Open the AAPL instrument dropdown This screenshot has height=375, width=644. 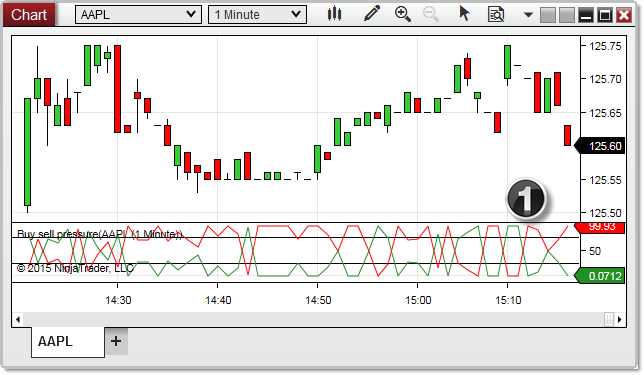tap(138, 15)
